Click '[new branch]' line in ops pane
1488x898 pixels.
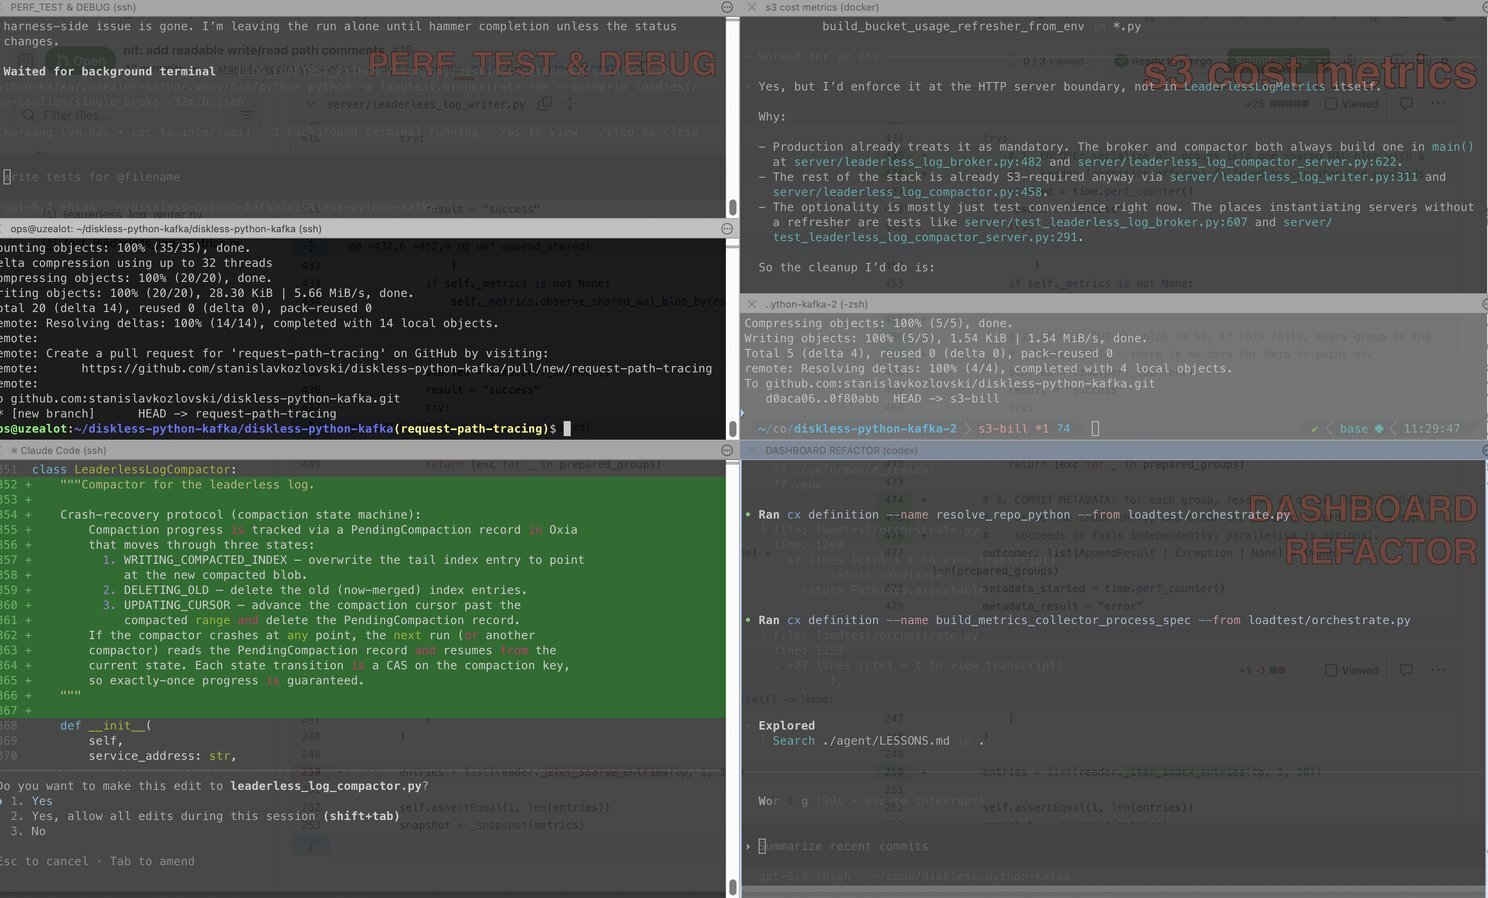tap(168, 414)
